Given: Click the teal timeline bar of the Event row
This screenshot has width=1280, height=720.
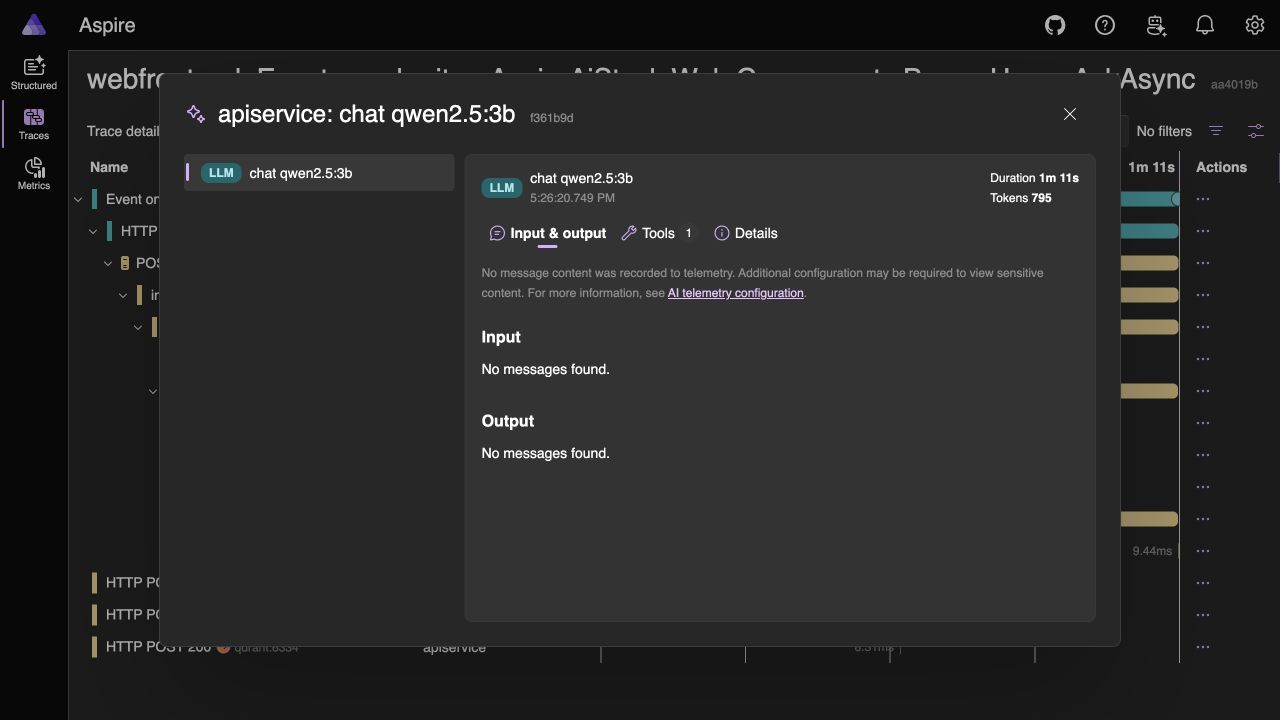Looking at the screenshot, I should click(1149, 199).
